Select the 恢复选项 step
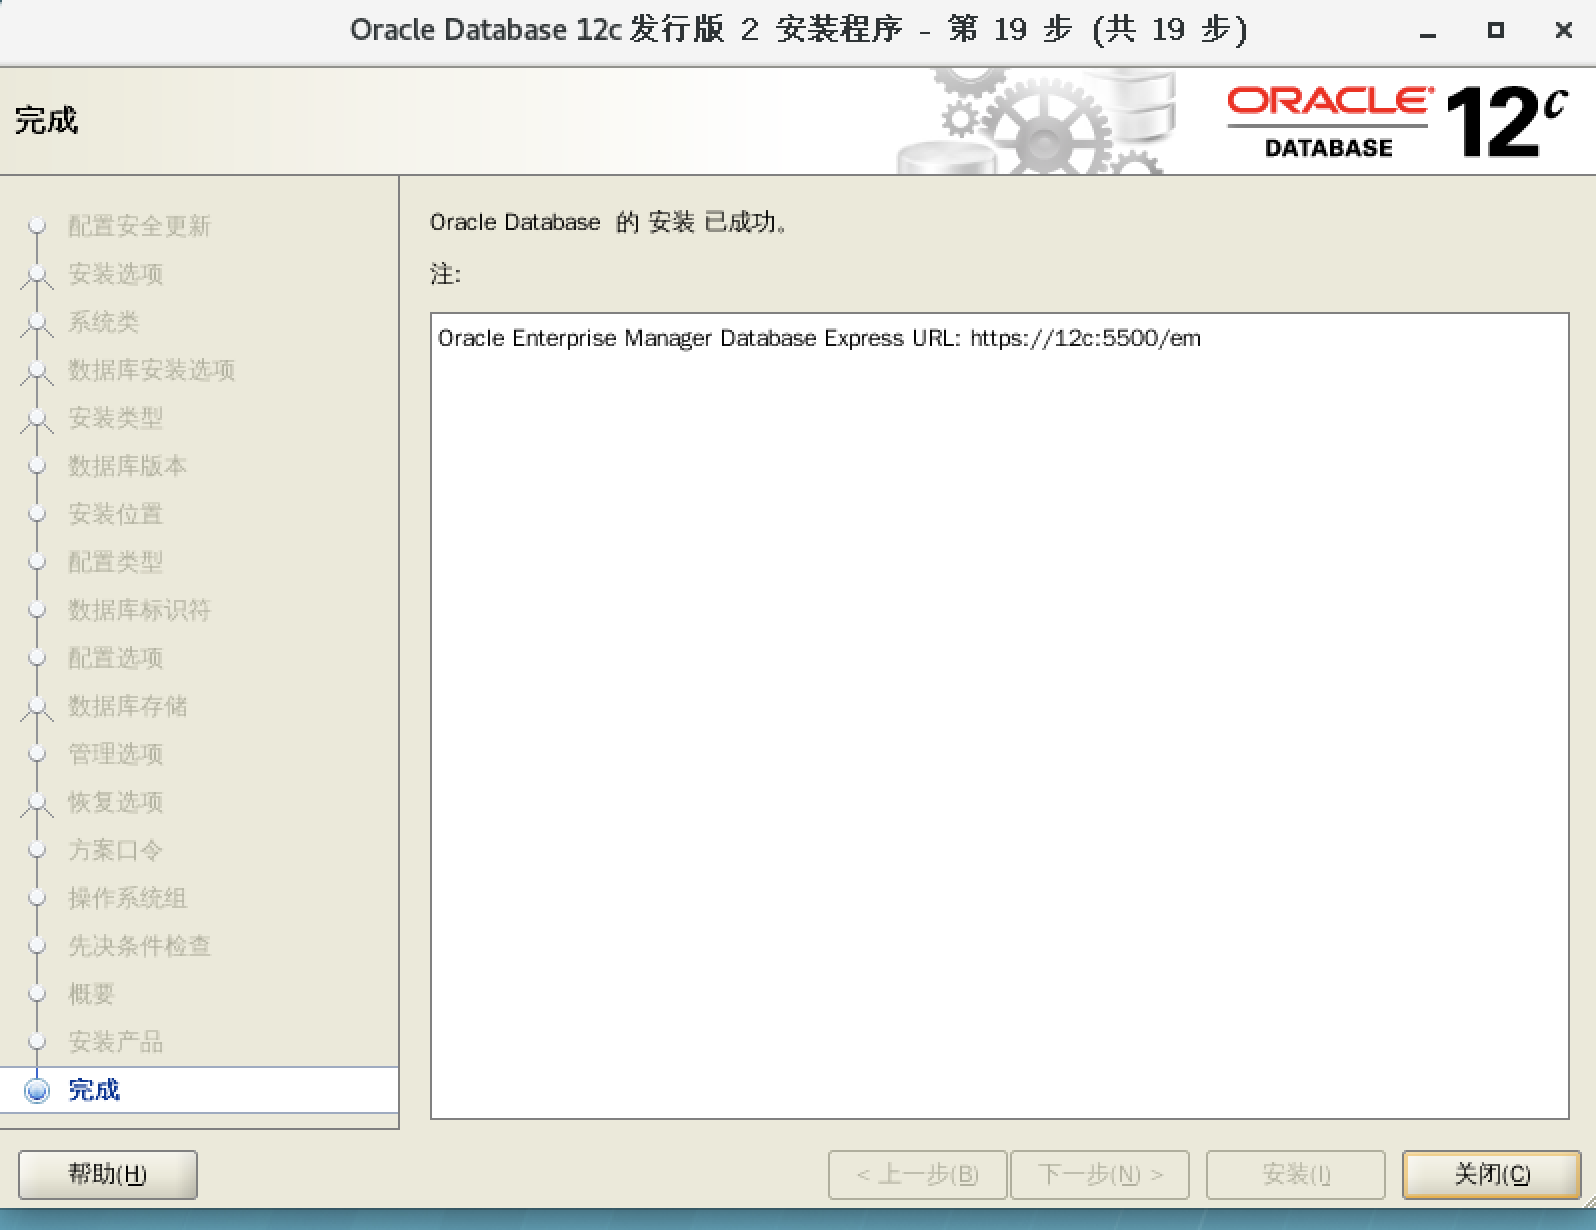 [x=115, y=802]
